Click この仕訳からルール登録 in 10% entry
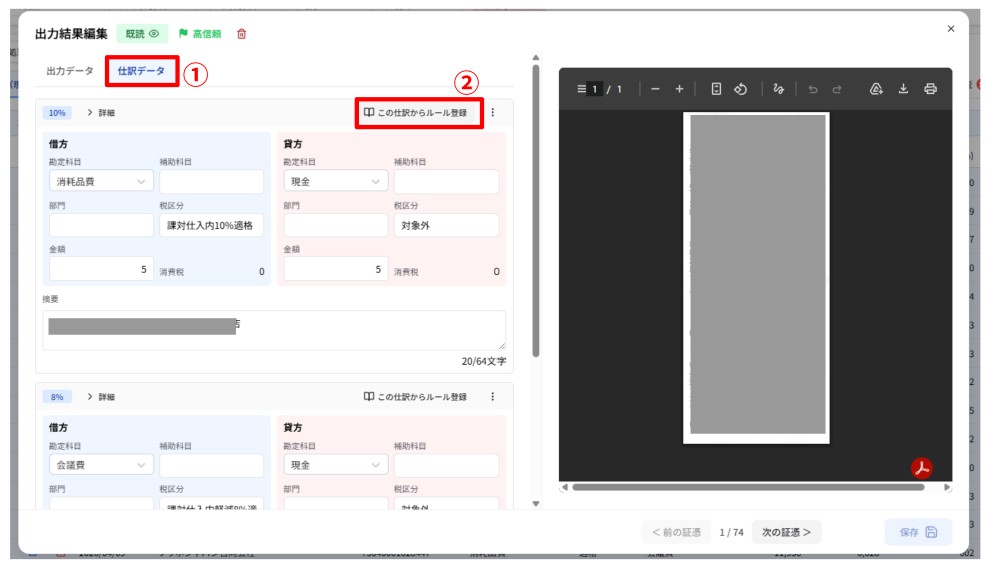Image resolution: width=1001 pixels, height=571 pixels. tap(416, 112)
